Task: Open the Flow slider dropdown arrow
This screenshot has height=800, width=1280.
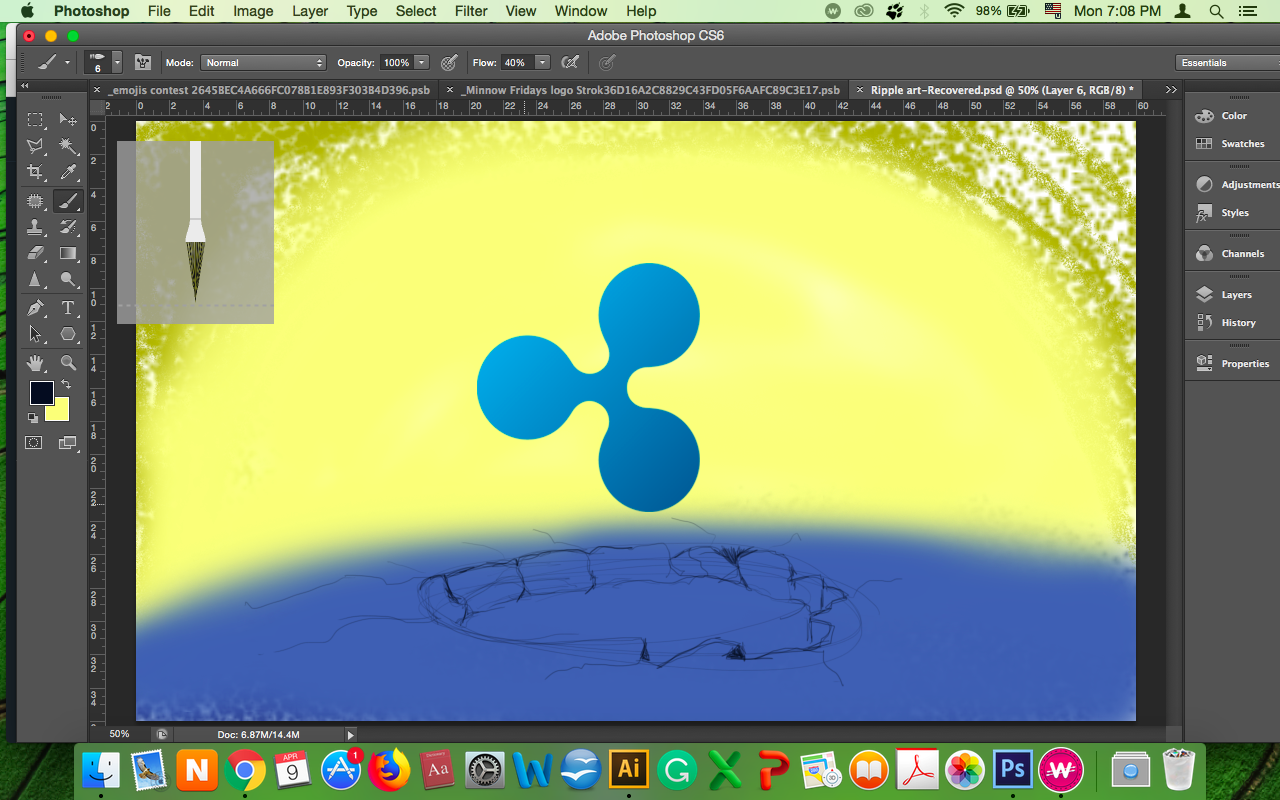Action: [543, 62]
